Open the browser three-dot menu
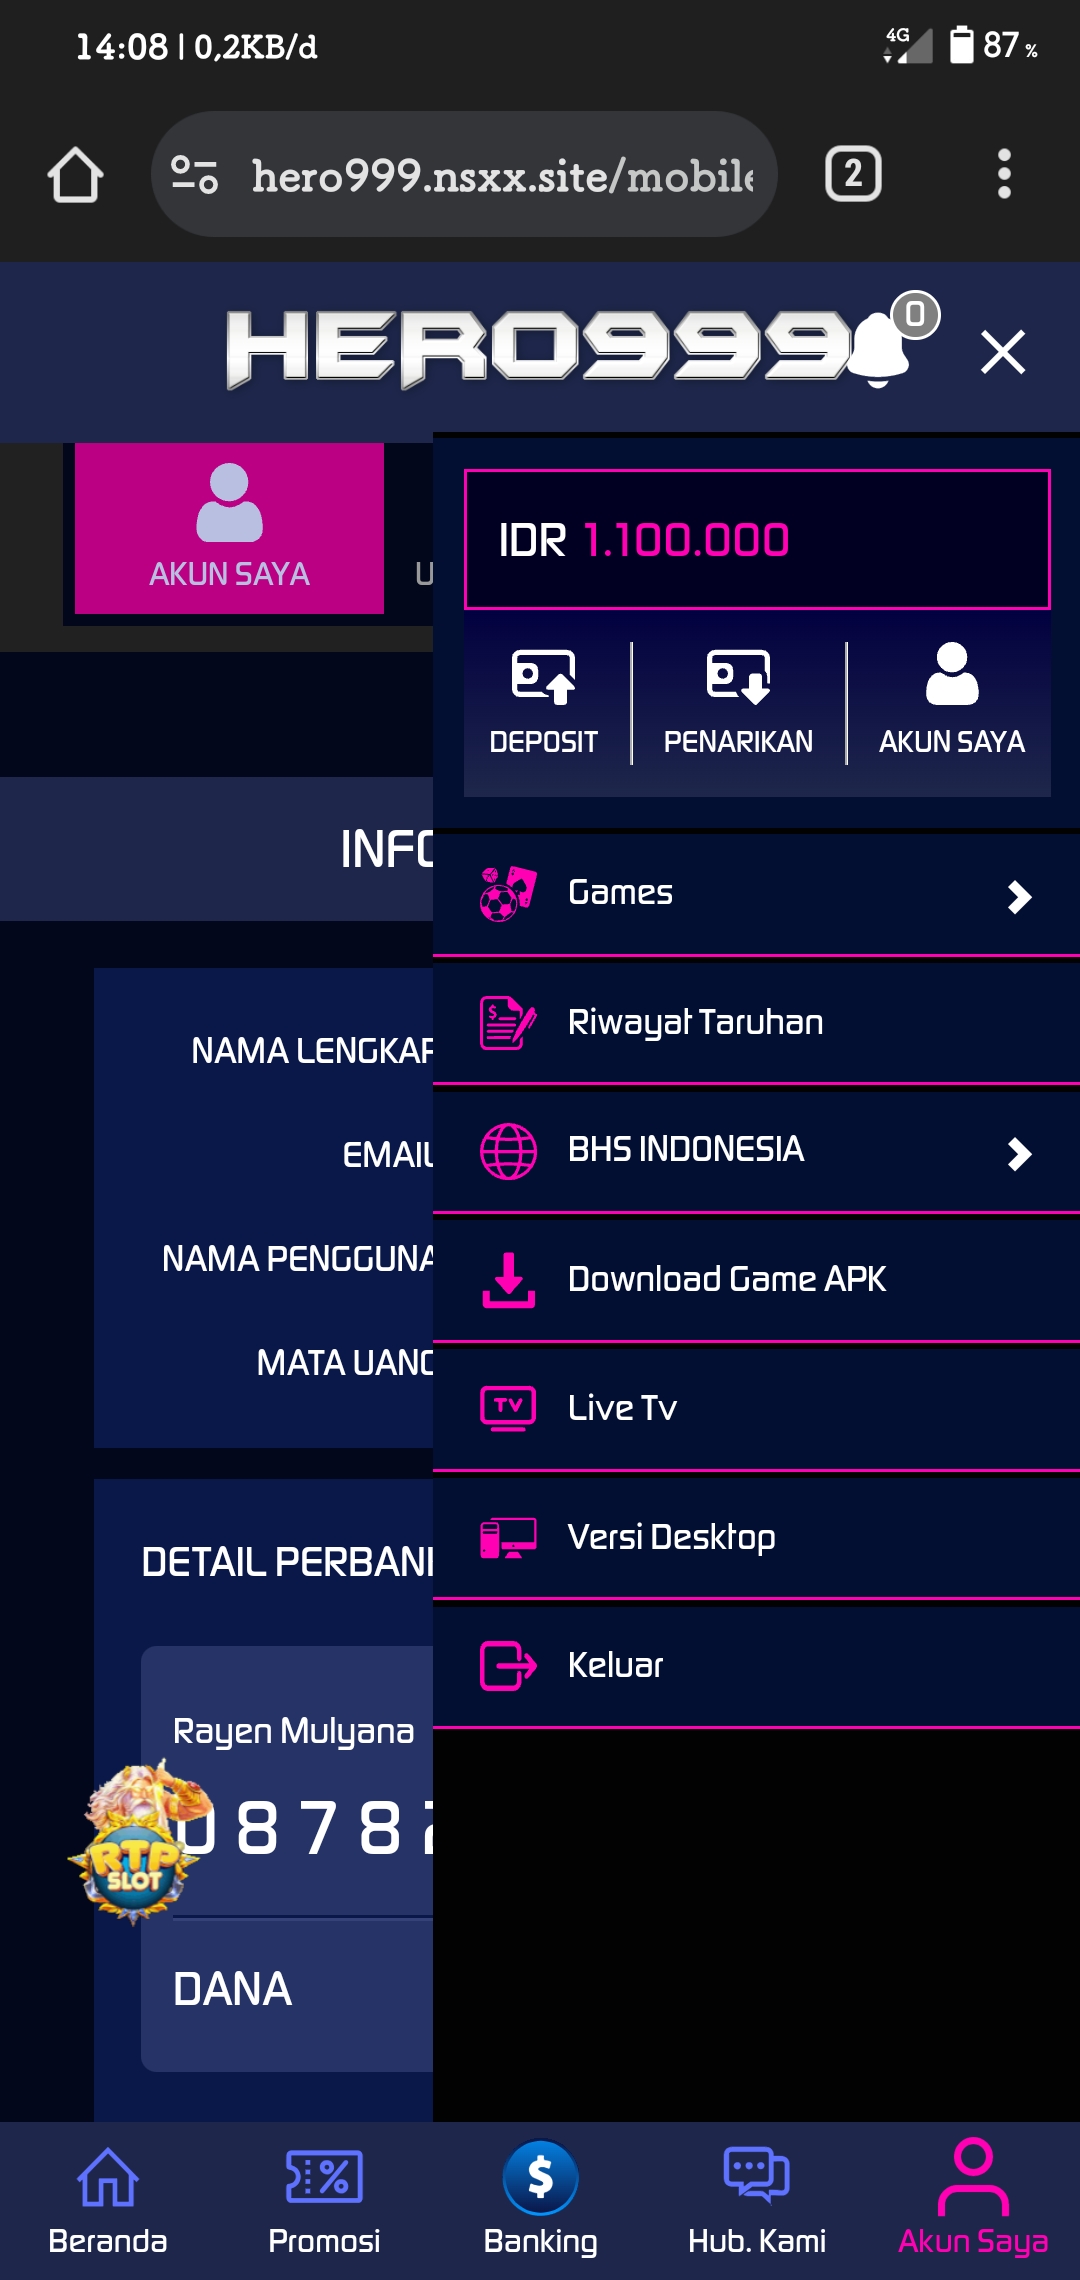This screenshot has height=2280, width=1080. [1004, 175]
